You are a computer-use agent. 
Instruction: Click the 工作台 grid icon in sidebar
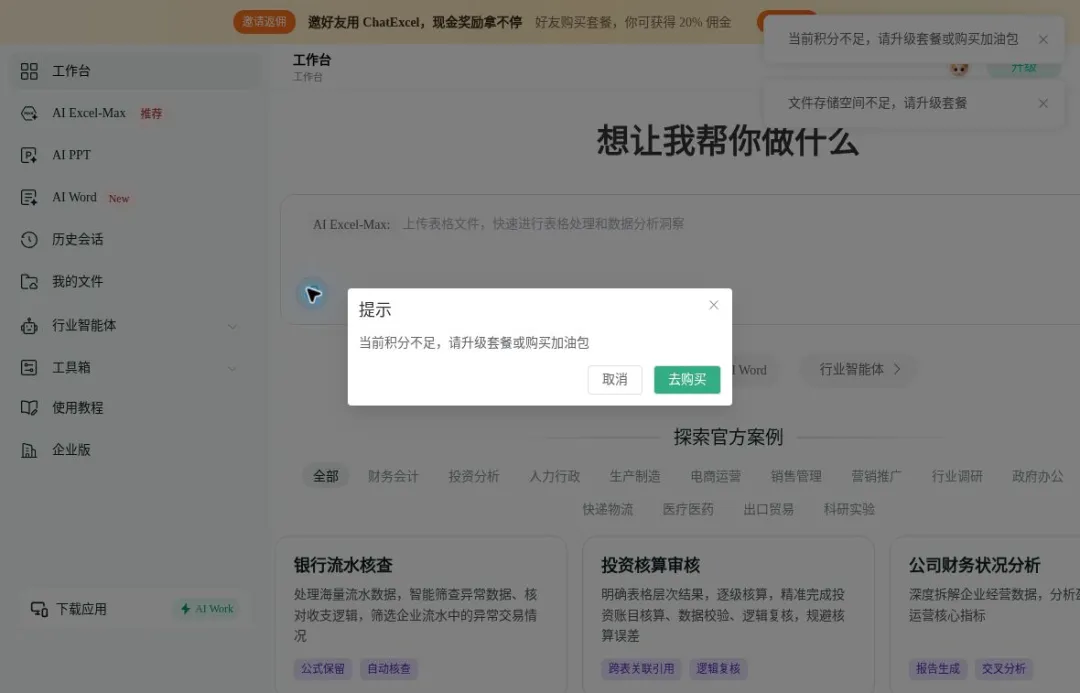click(29, 71)
